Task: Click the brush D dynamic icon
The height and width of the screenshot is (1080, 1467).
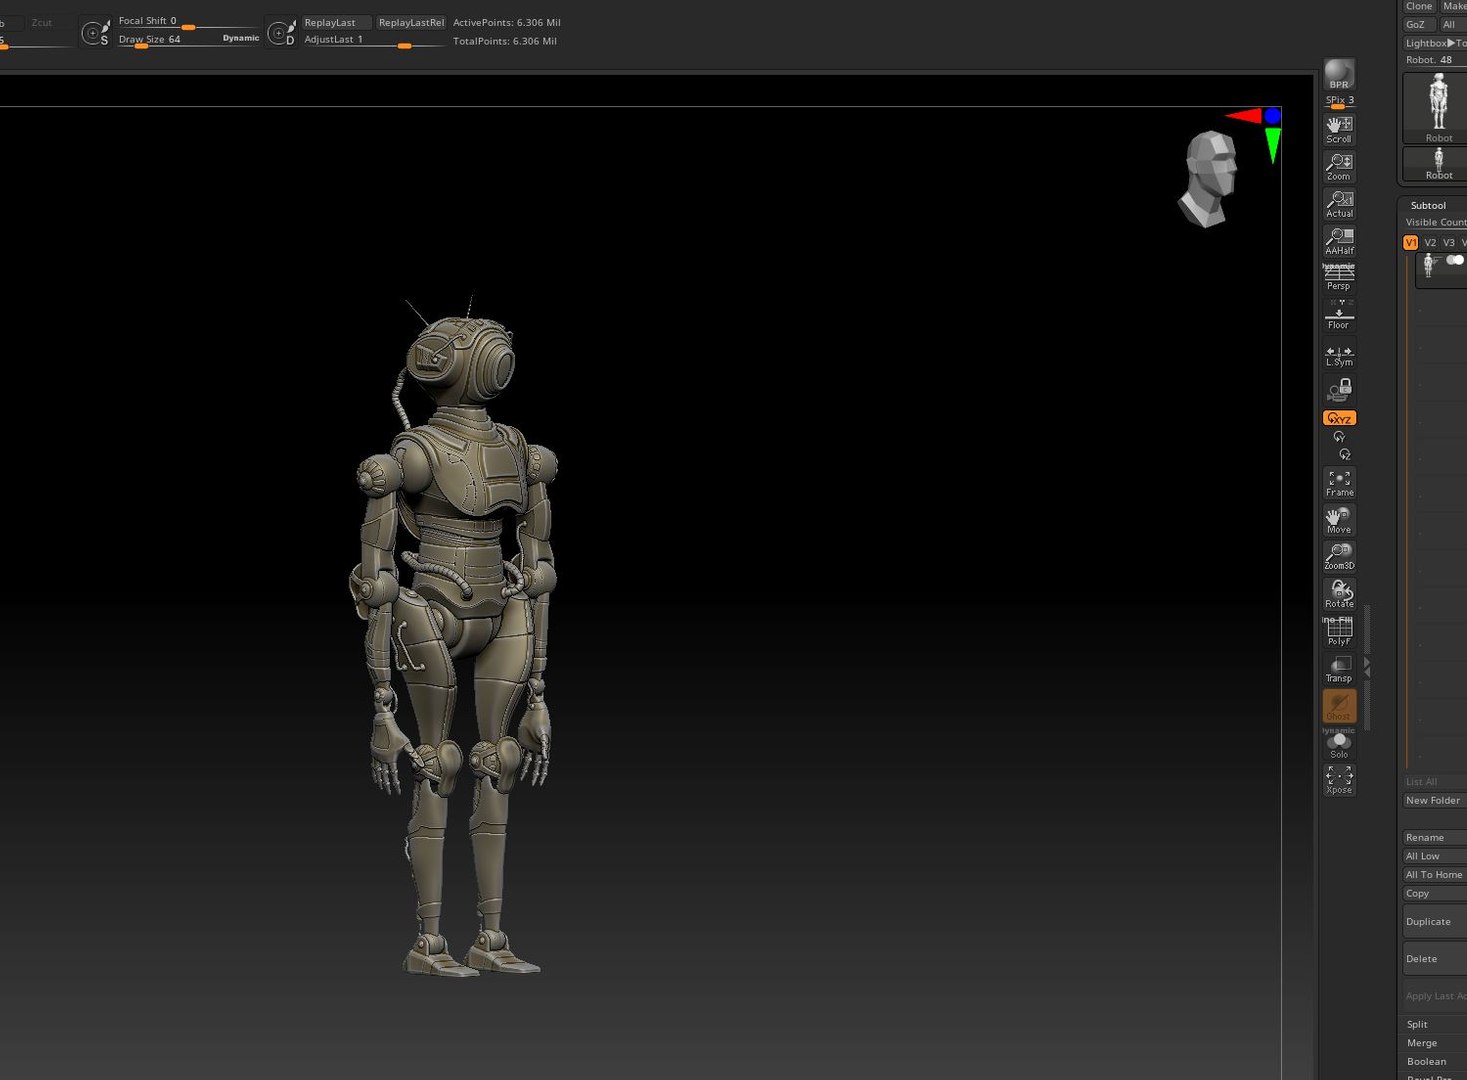Action: pos(281,33)
